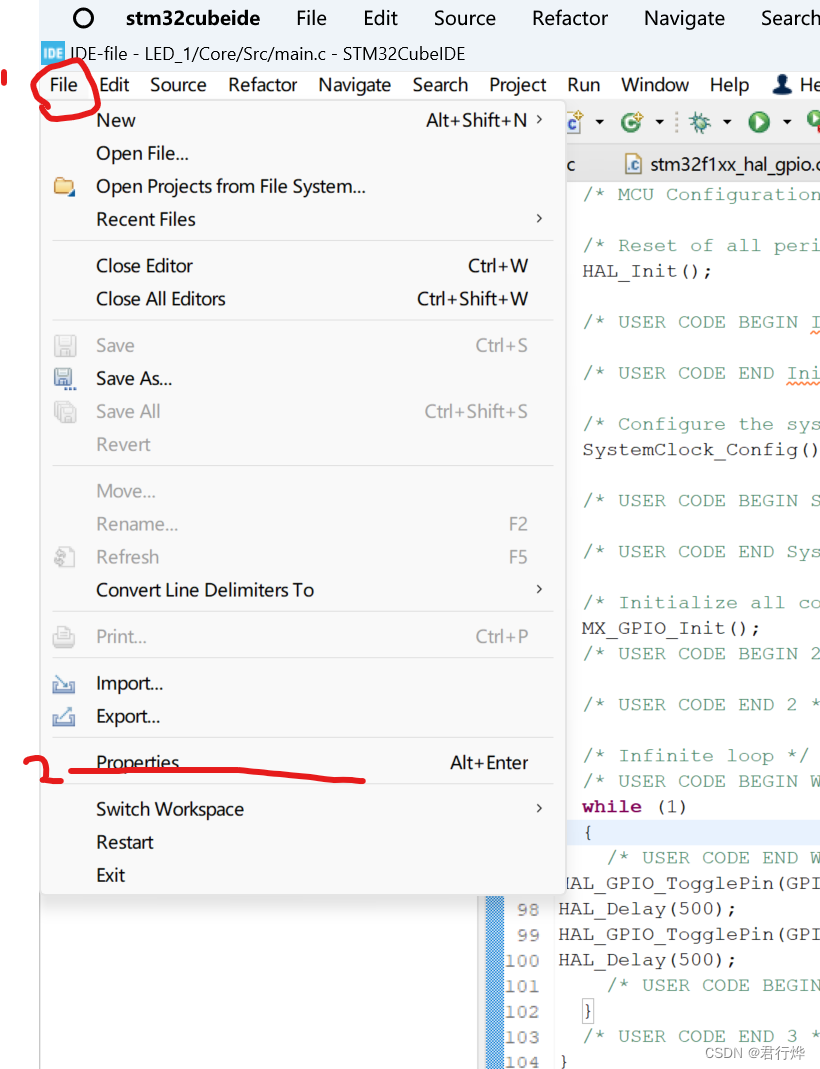Open File in the top system menu bar

click(x=312, y=18)
